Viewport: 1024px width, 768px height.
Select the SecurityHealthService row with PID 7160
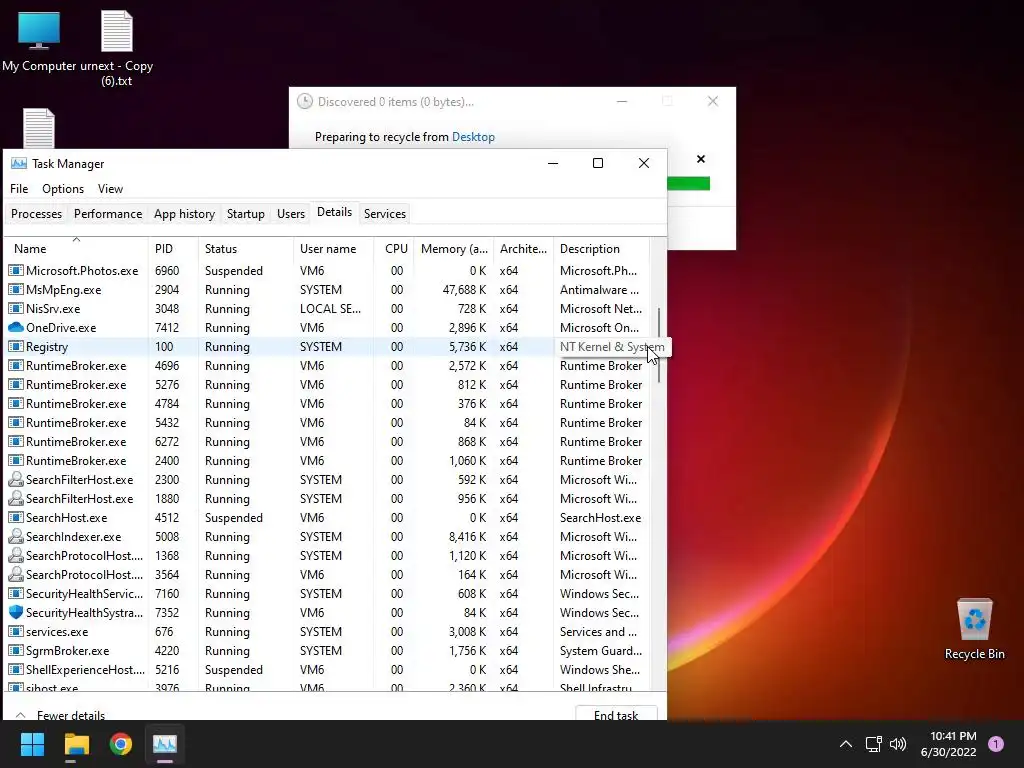tap(328, 594)
